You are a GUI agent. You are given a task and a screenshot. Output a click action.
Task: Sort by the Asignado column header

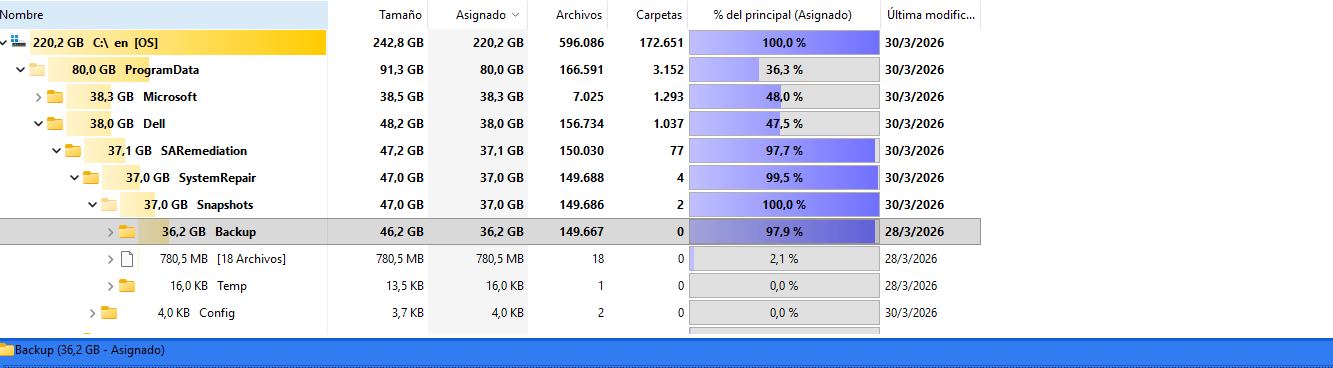click(480, 15)
